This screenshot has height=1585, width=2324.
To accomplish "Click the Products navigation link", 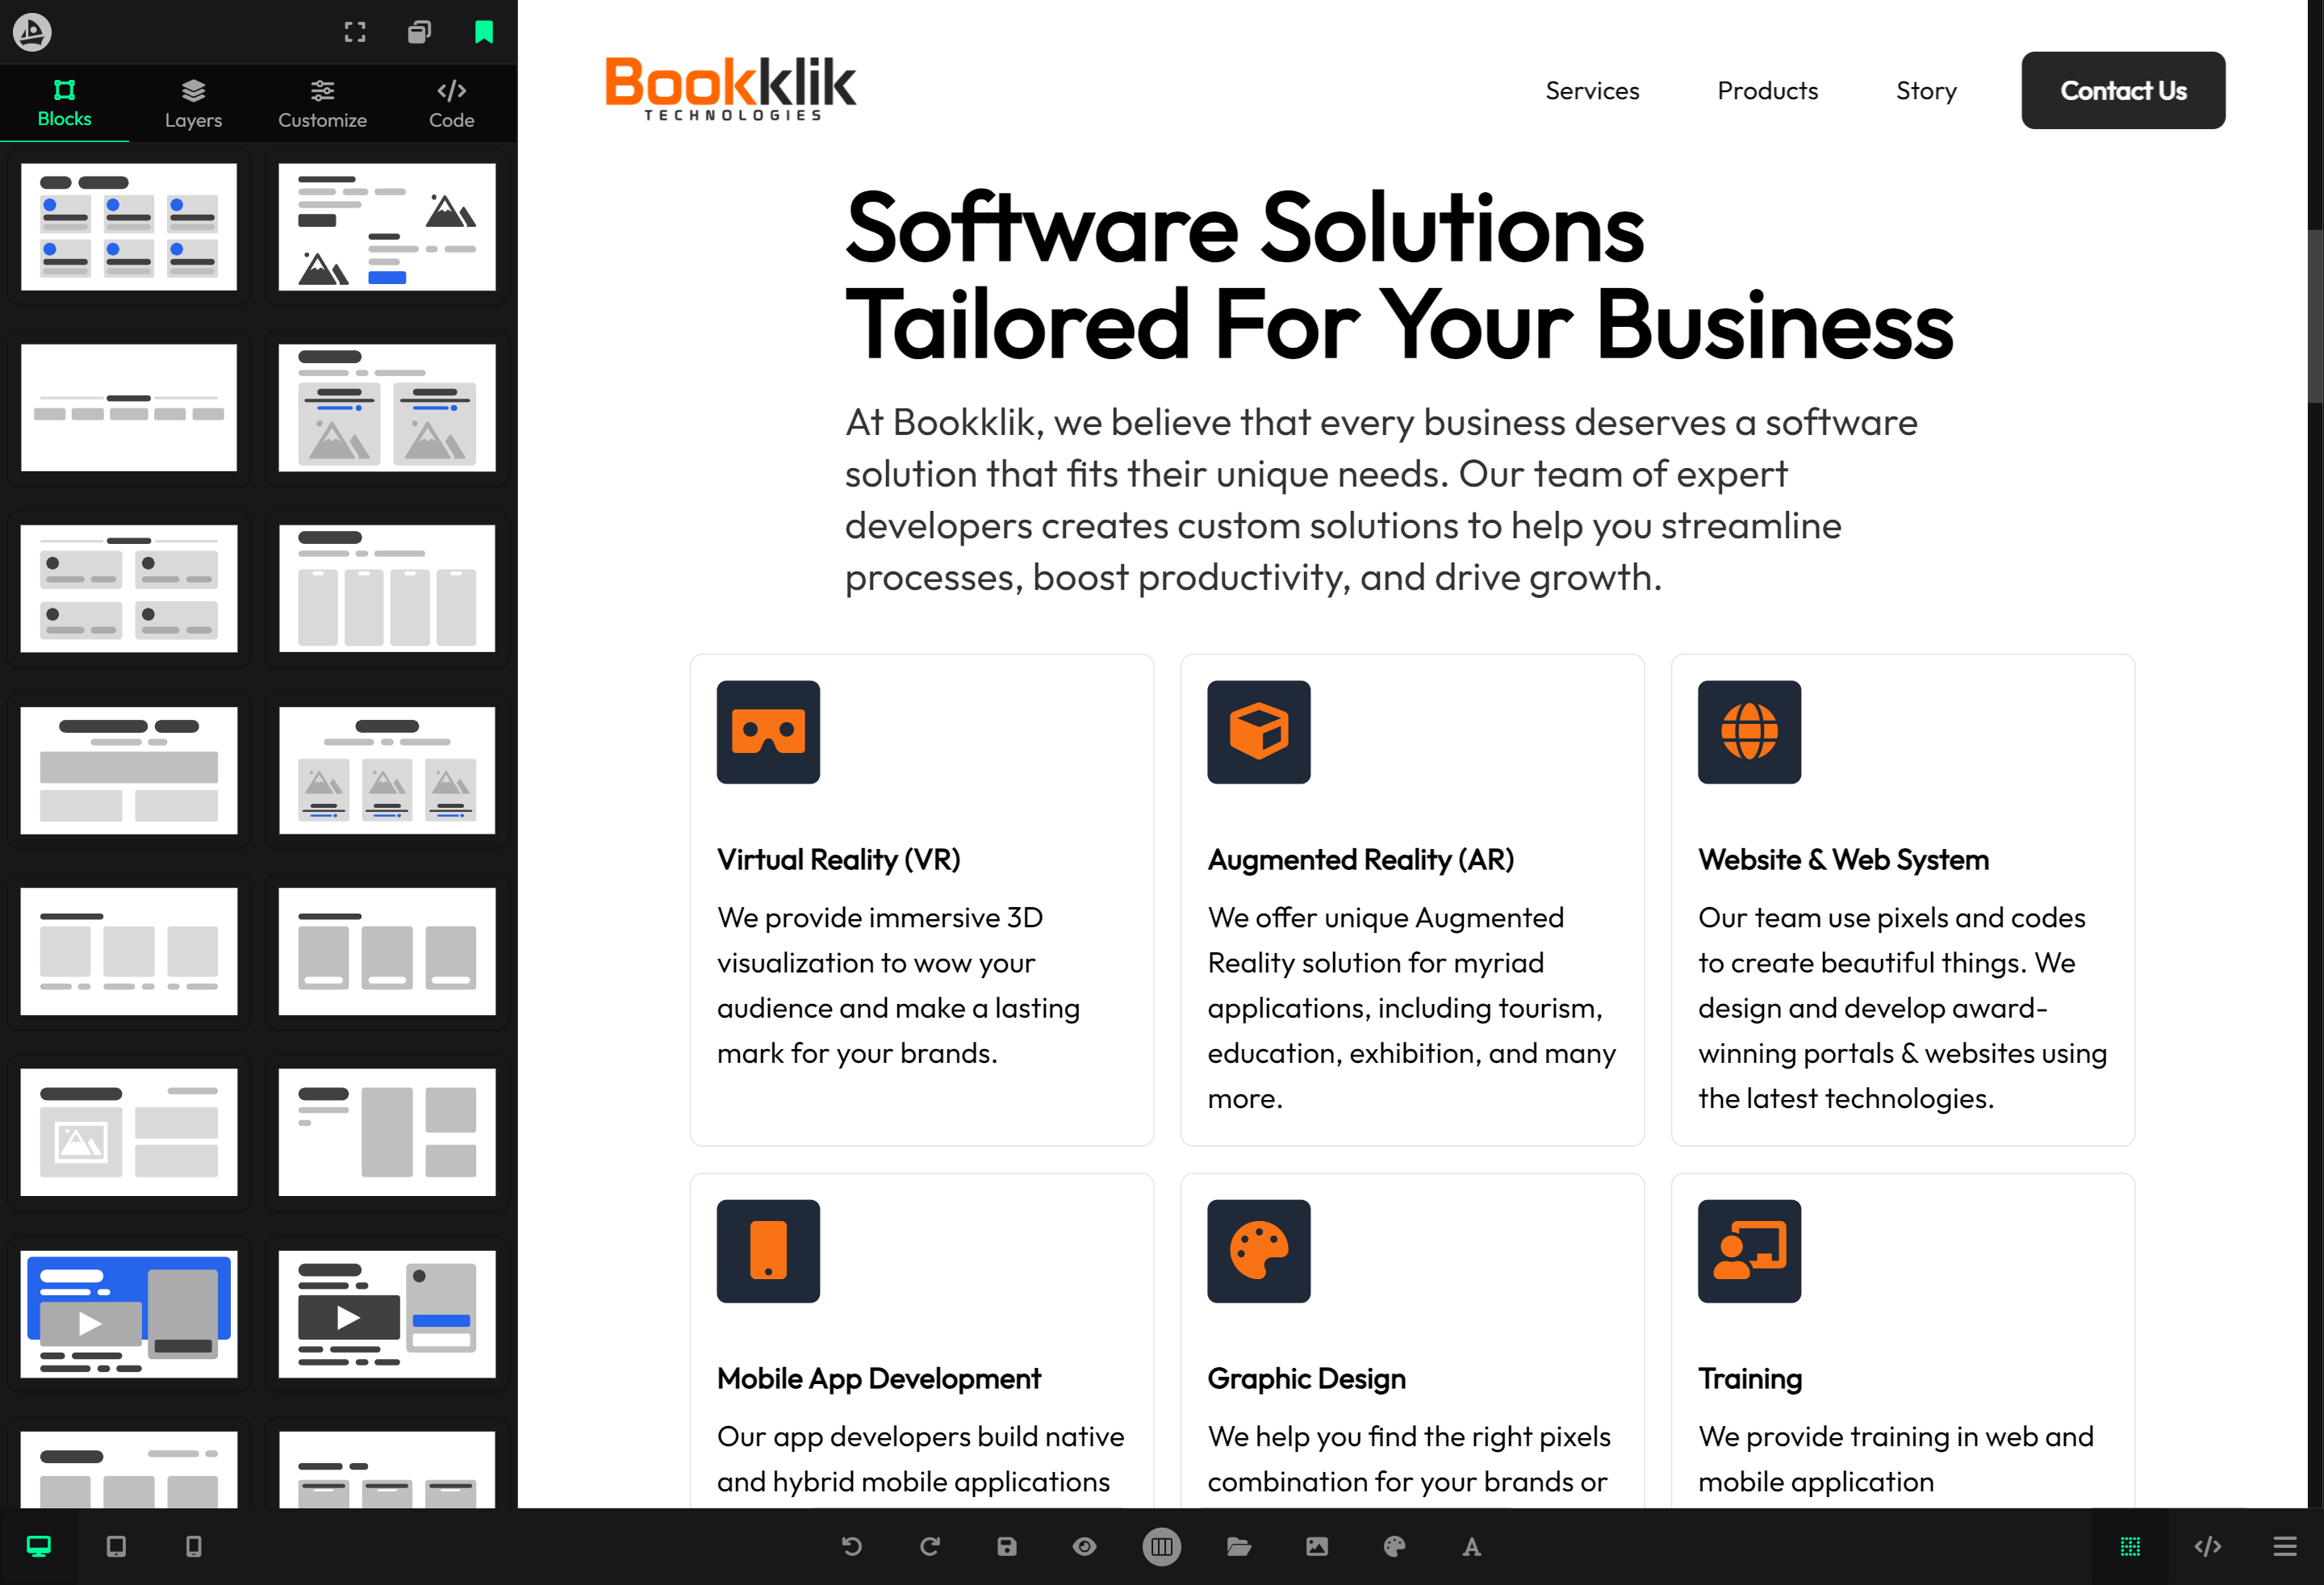I will coord(1767,90).
